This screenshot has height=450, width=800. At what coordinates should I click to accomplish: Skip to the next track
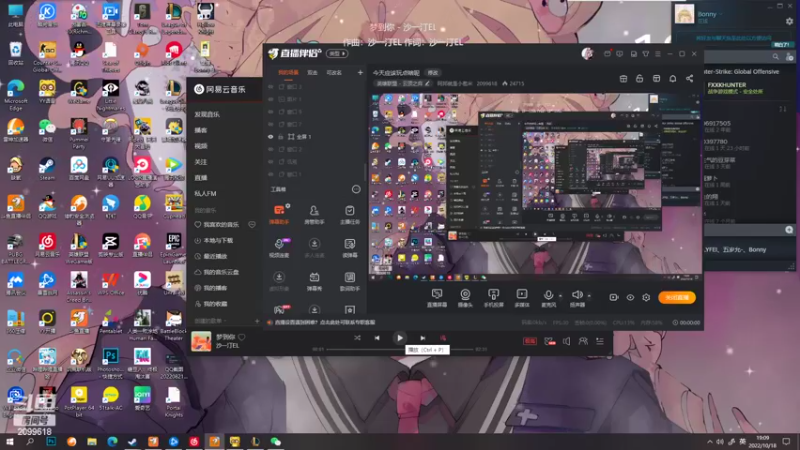tap(422, 338)
